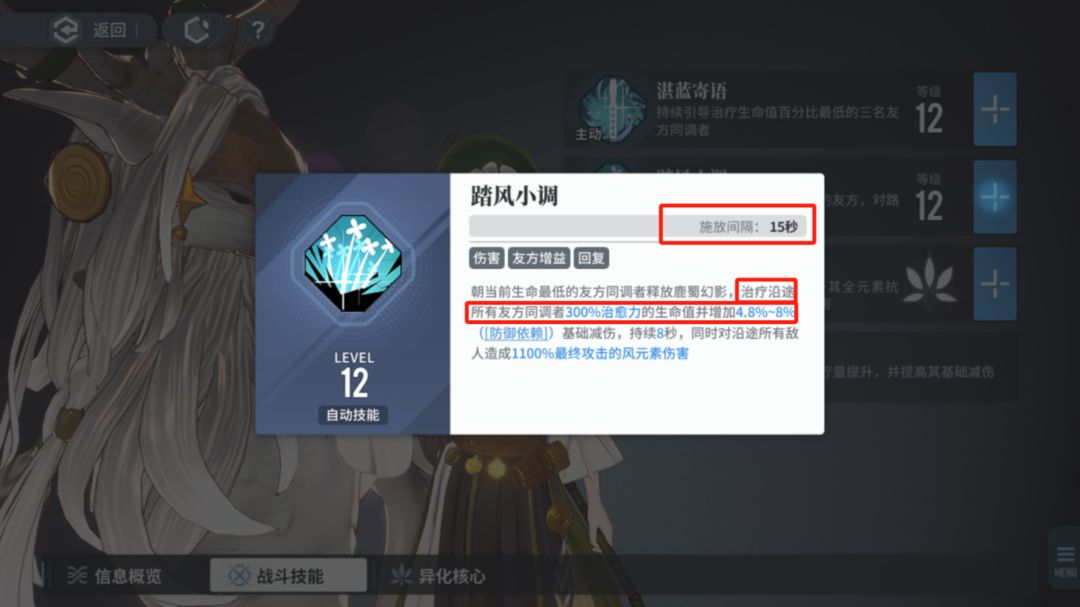Click the 踏风小调 skill hexagon icon
The image size is (1080, 607).
[x=353, y=263]
